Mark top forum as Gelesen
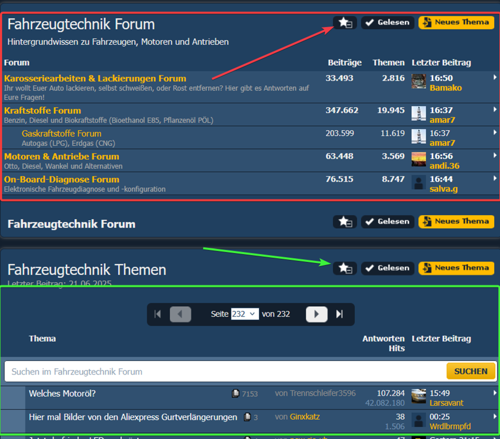The image size is (500, 439). (388, 23)
